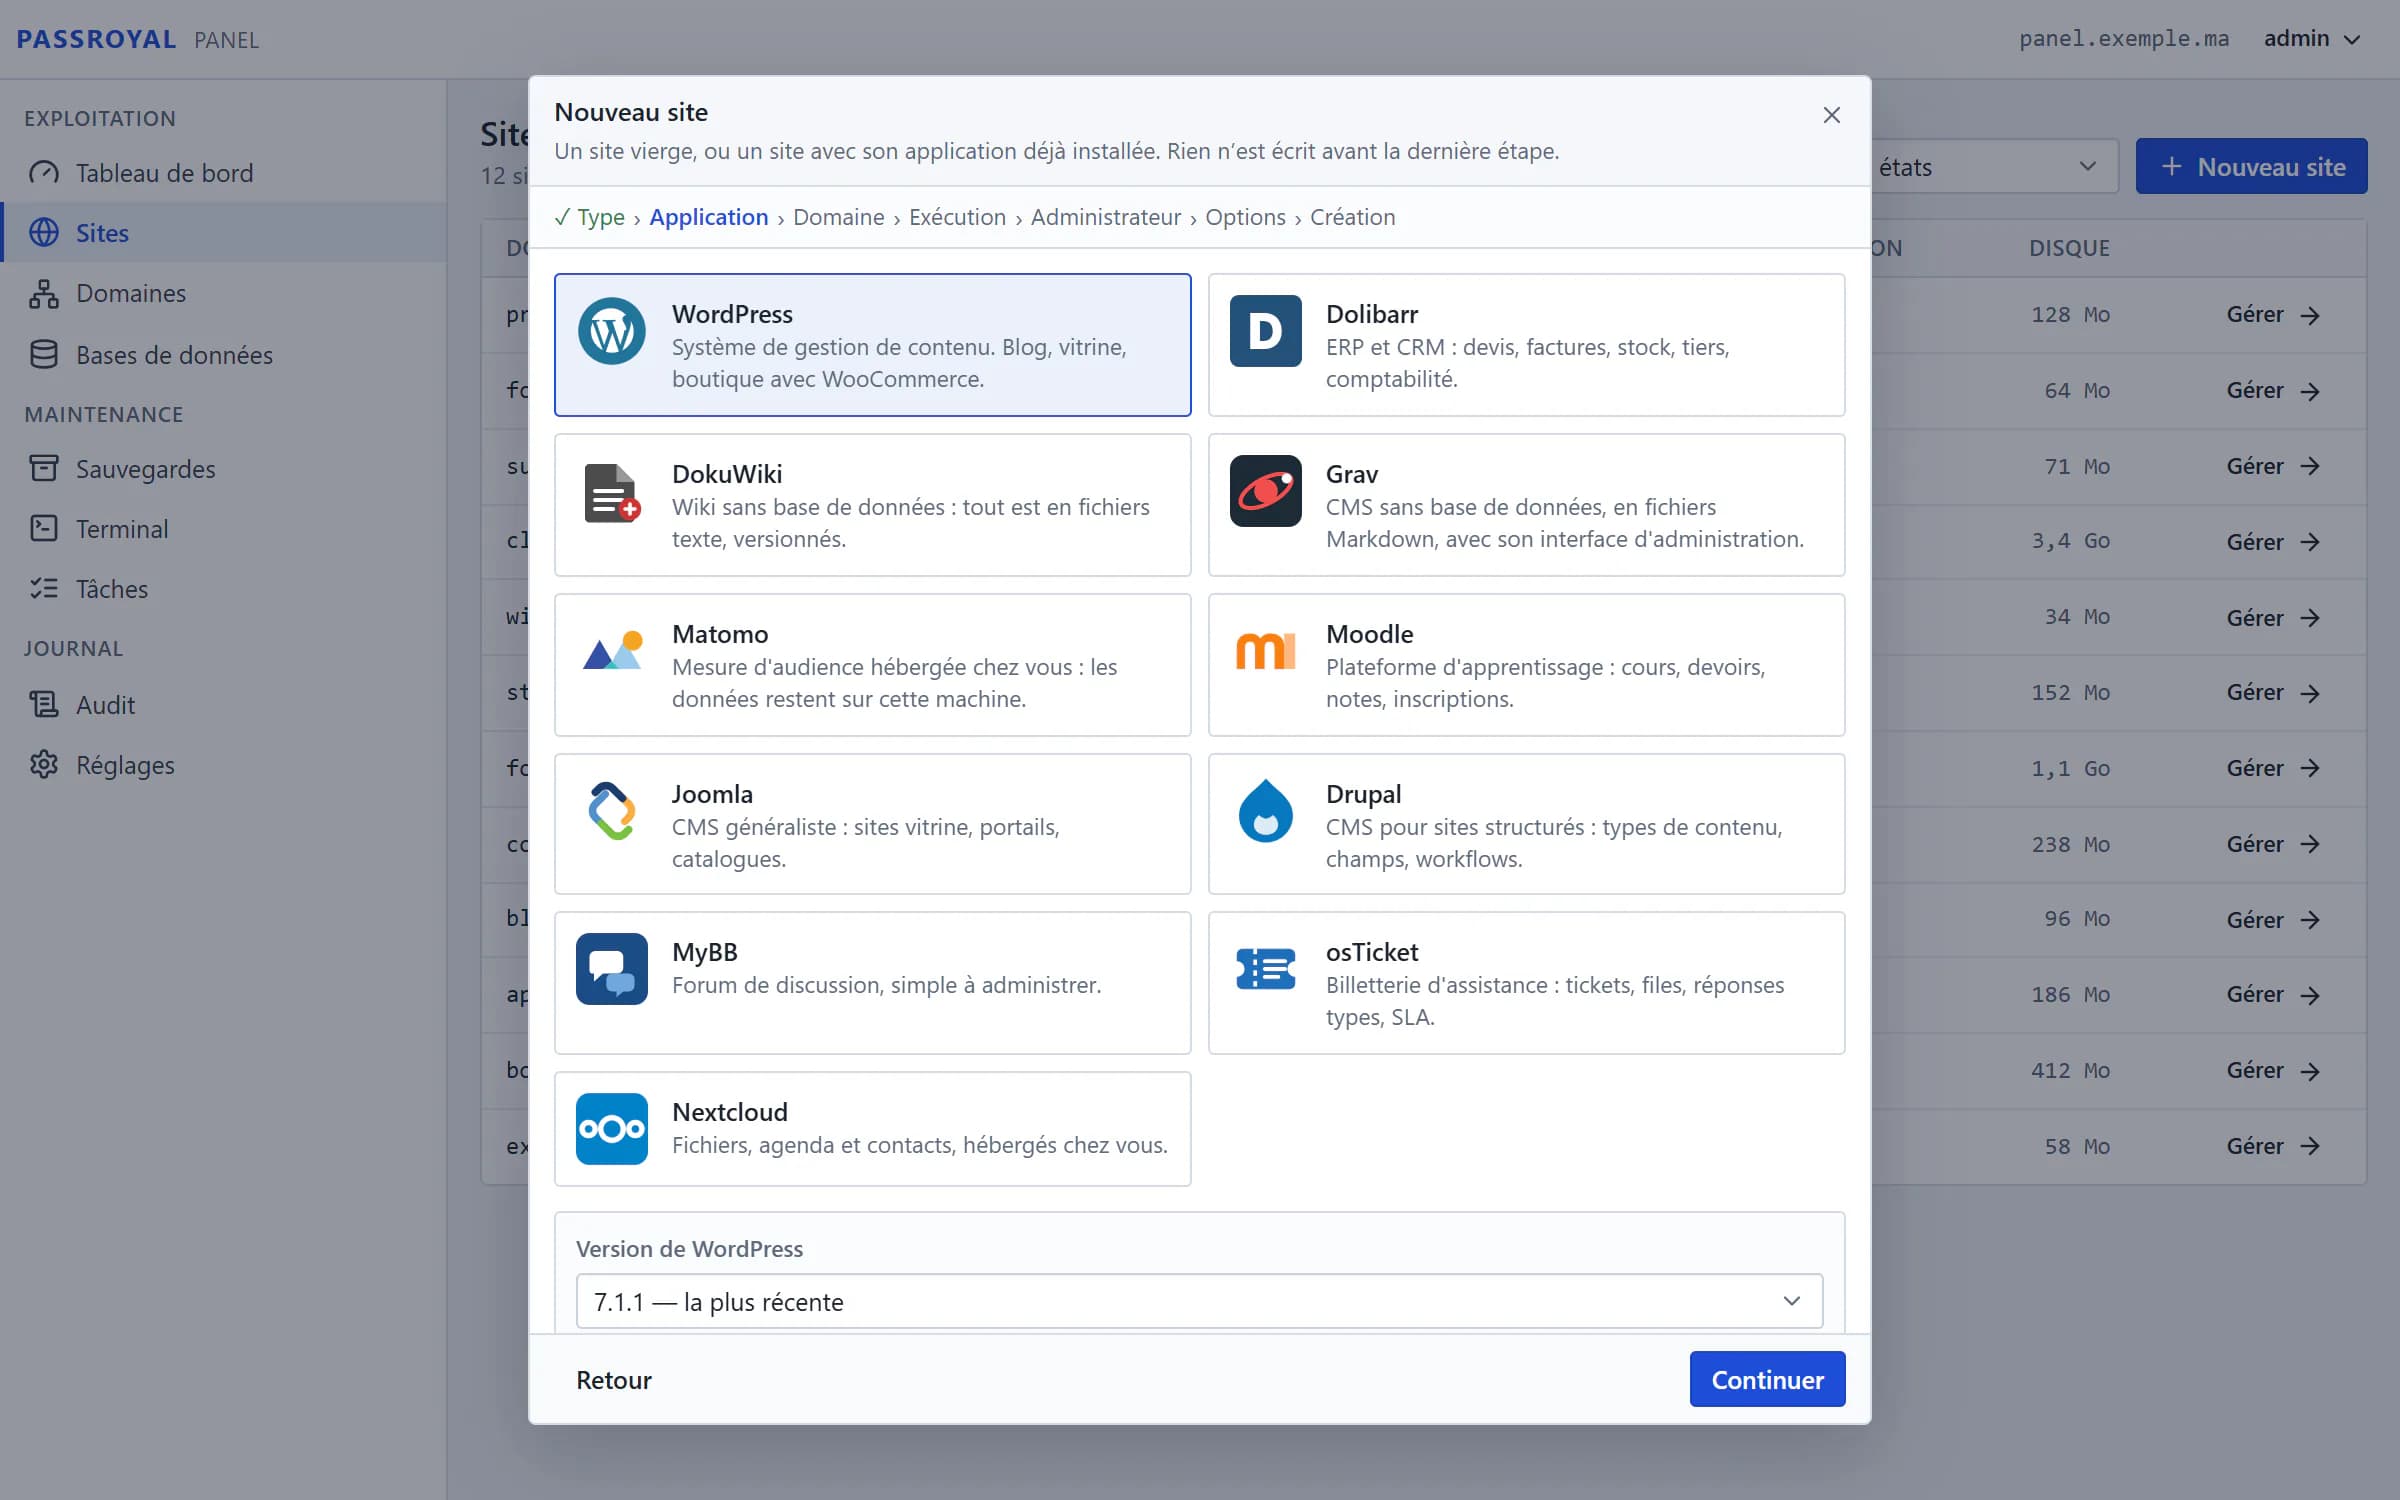Click the Sauvegardes archive icon

click(44, 468)
